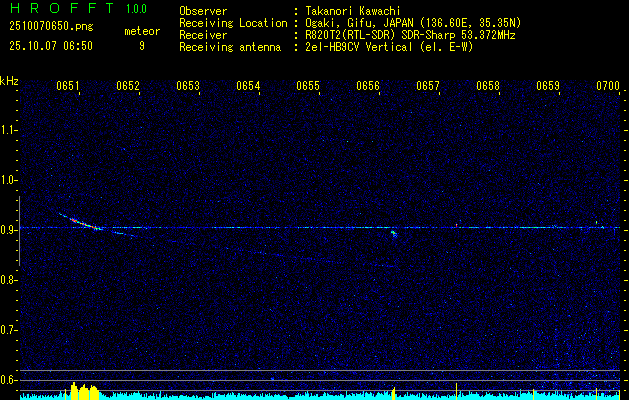Click the HROFFT title text
This screenshot has height=400, width=629.
click(x=62, y=8)
